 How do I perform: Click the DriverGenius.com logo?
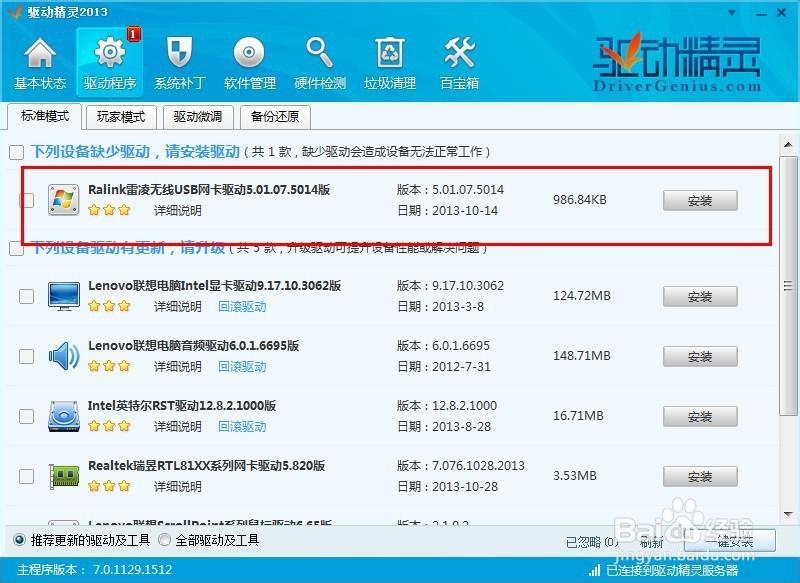pos(677,63)
